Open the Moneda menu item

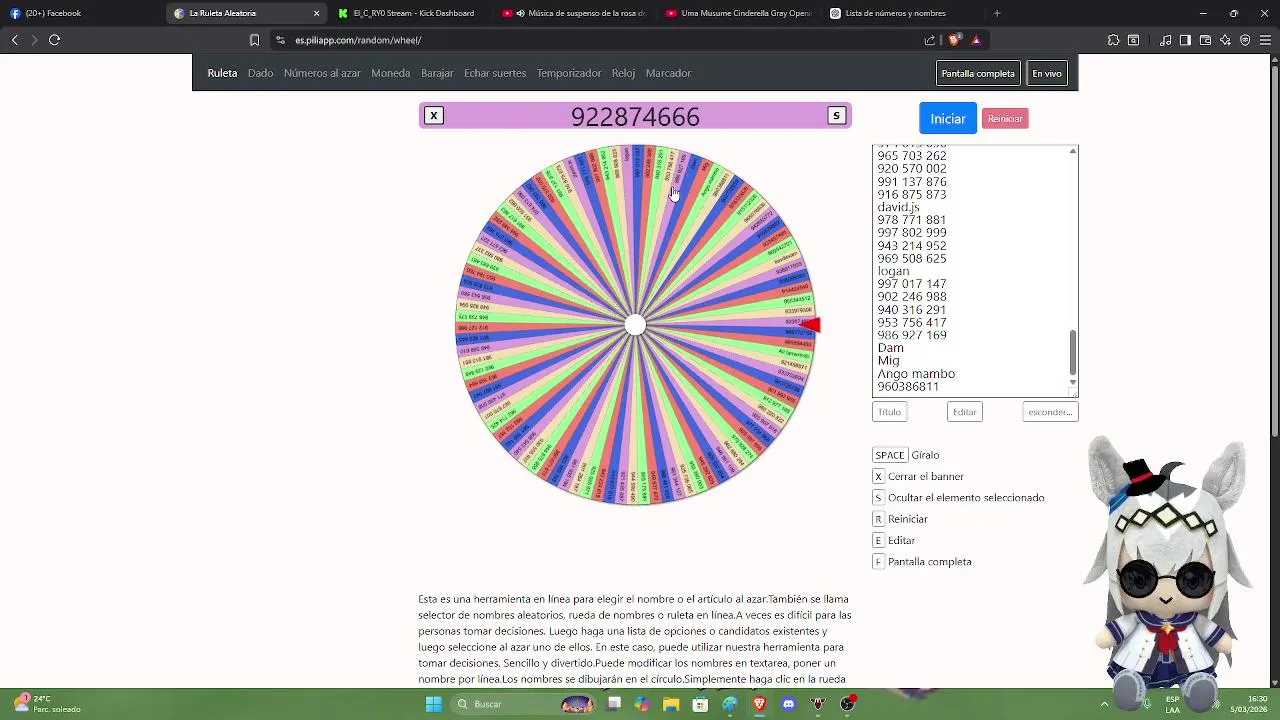pyautogui.click(x=391, y=73)
